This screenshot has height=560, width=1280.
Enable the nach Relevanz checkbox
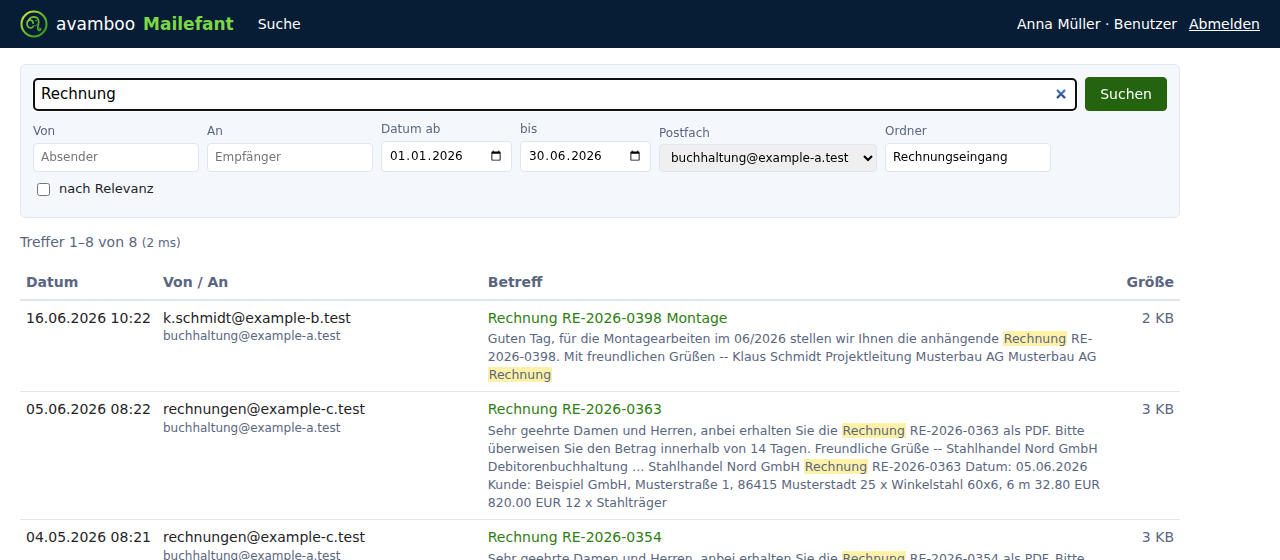click(43, 189)
